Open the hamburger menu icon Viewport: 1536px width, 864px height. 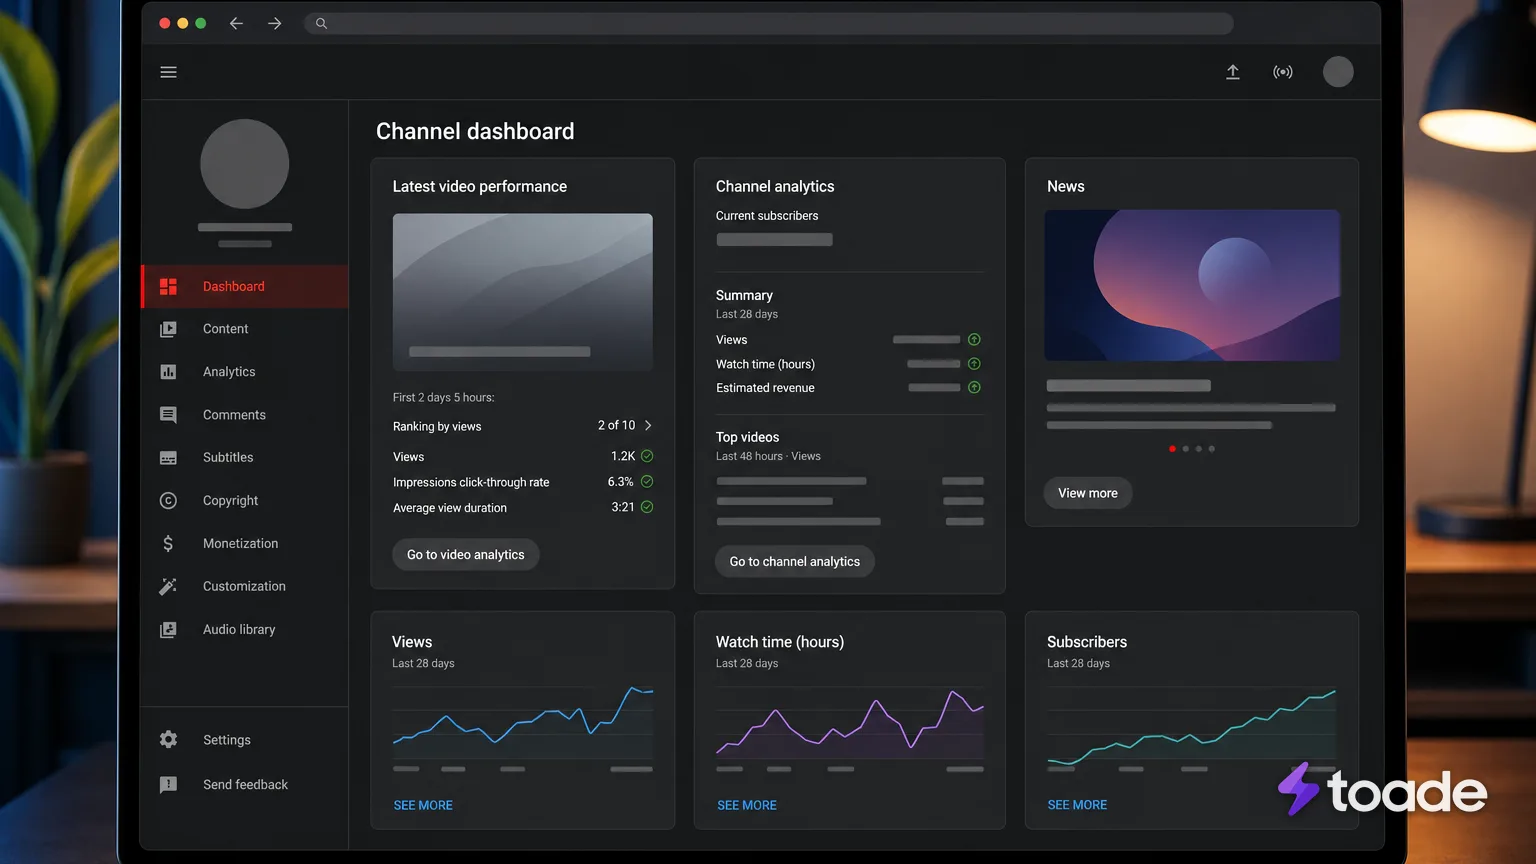[168, 72]
